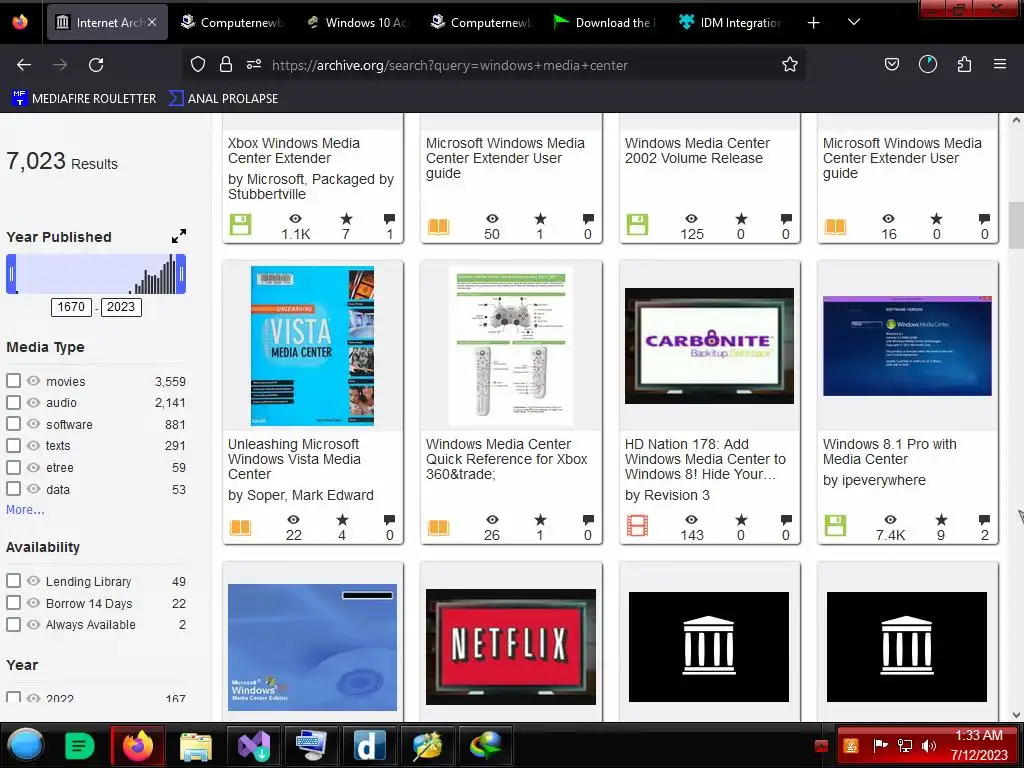Check the Borrow 14 Days checkbox
The height and width of the screenshot is (768, 1024).
[13, 603]
